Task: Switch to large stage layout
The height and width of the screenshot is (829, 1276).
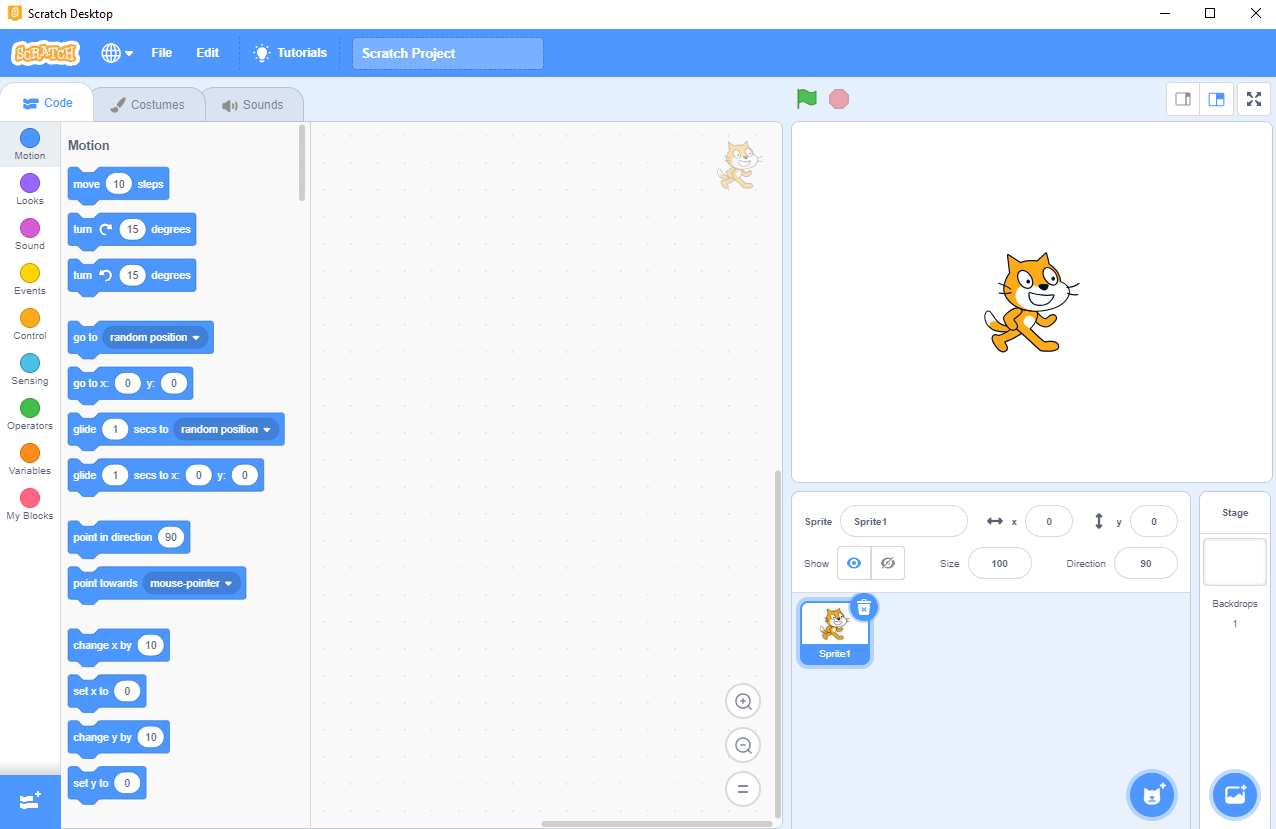Action: click(1216, 99)
